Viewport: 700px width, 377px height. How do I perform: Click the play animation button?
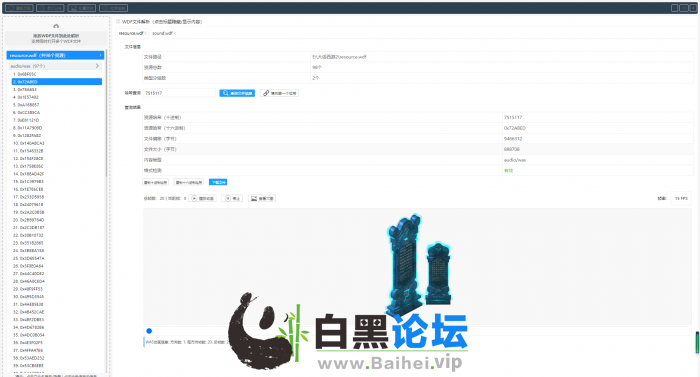203,198
